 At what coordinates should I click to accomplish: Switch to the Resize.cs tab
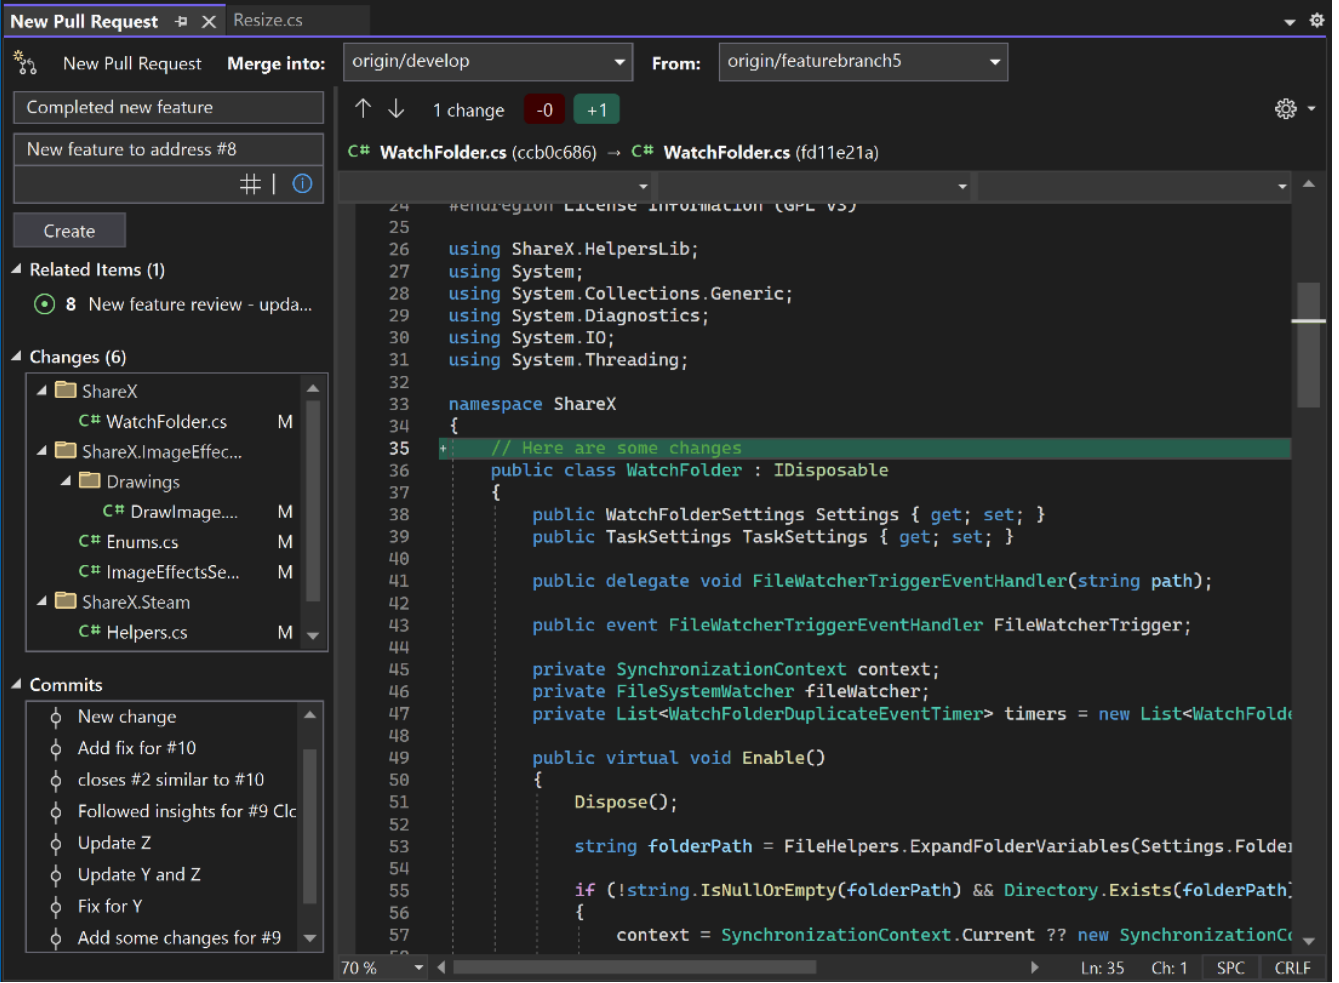tap(268, 20)
